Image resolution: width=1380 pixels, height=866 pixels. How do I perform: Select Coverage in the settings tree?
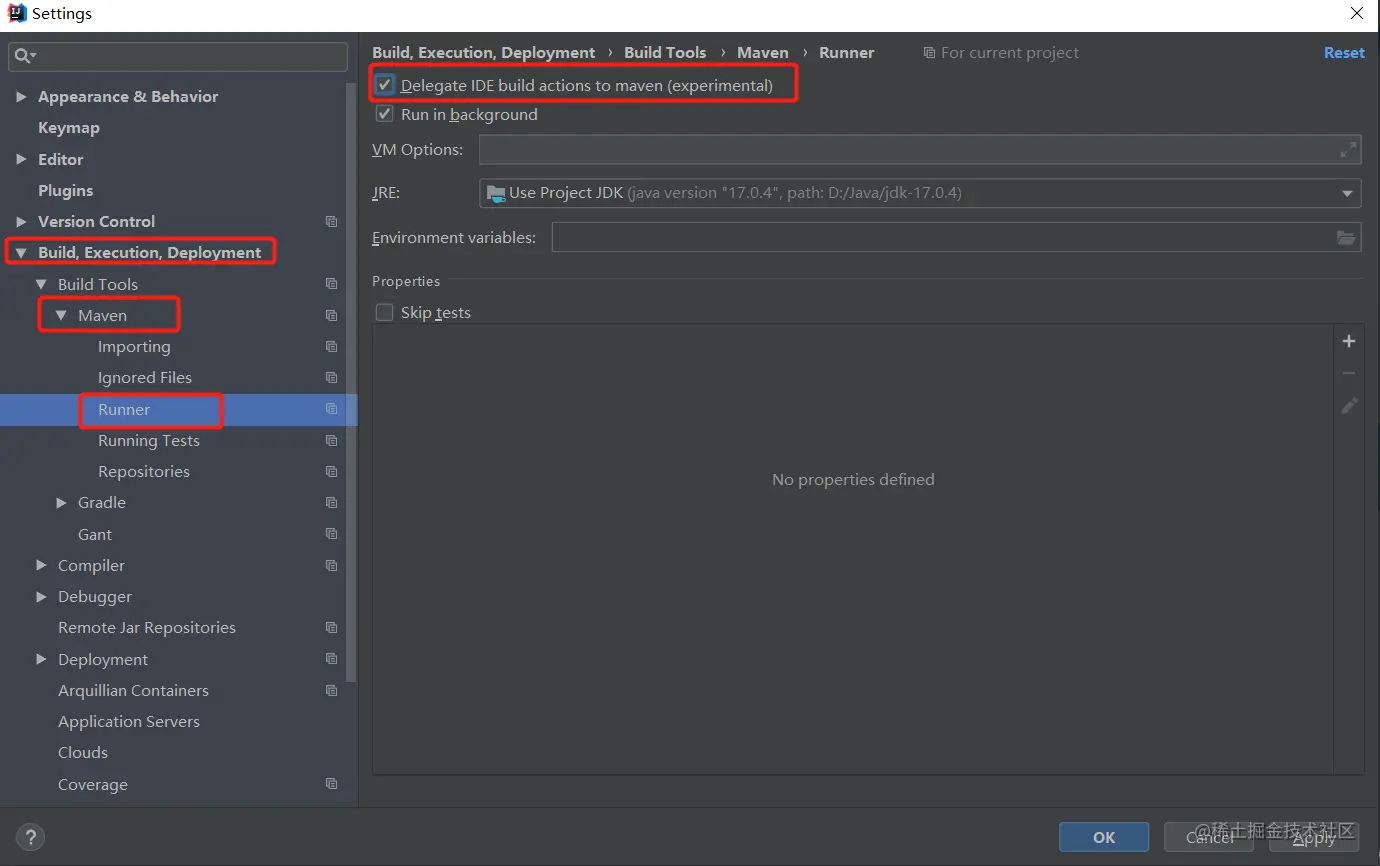(x=93, y=784)
